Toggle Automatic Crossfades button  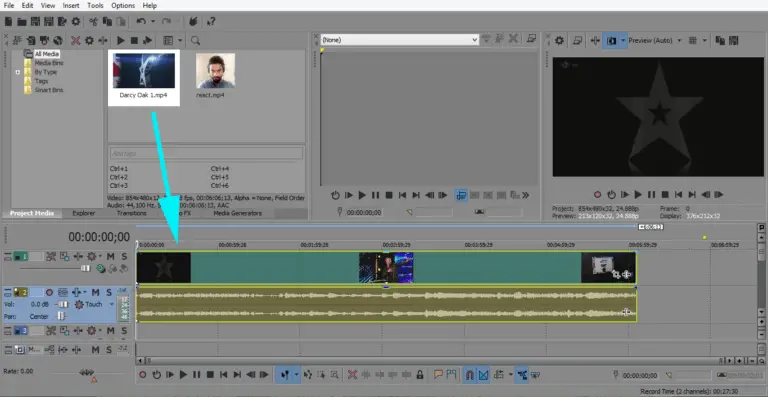coord(483,375)
